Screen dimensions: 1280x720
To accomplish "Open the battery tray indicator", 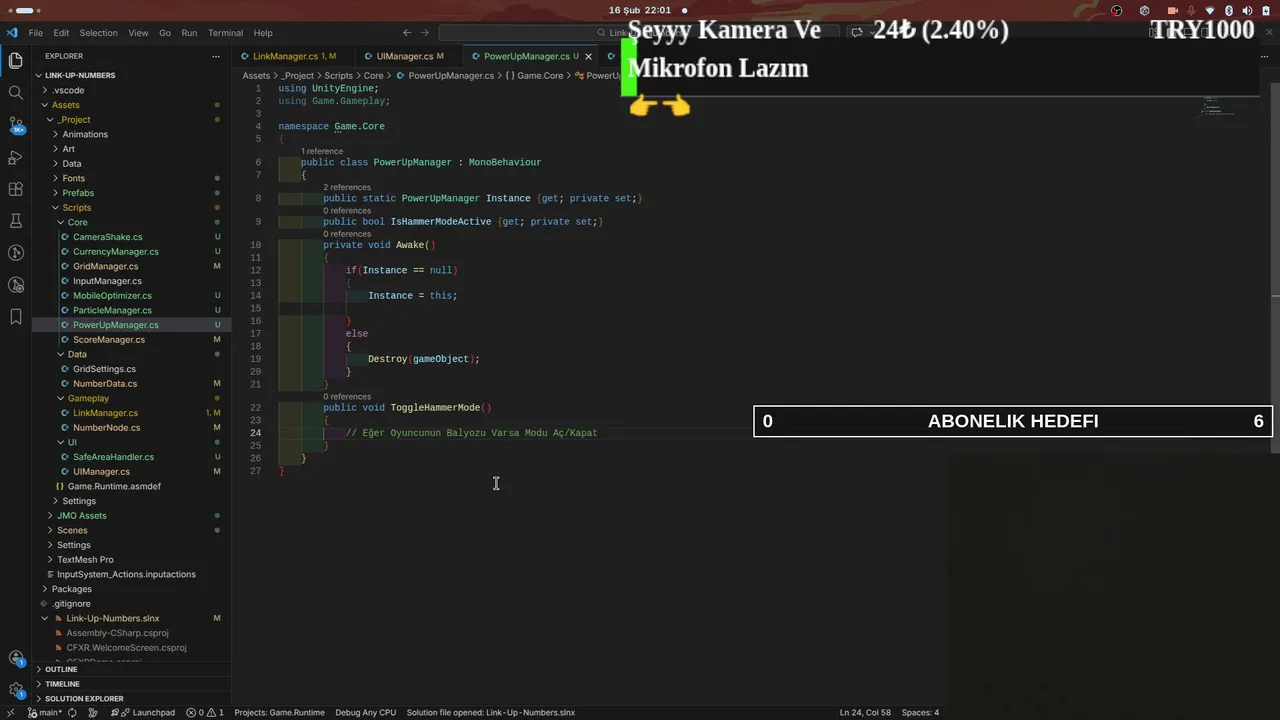I will (x=1268, y=10).
